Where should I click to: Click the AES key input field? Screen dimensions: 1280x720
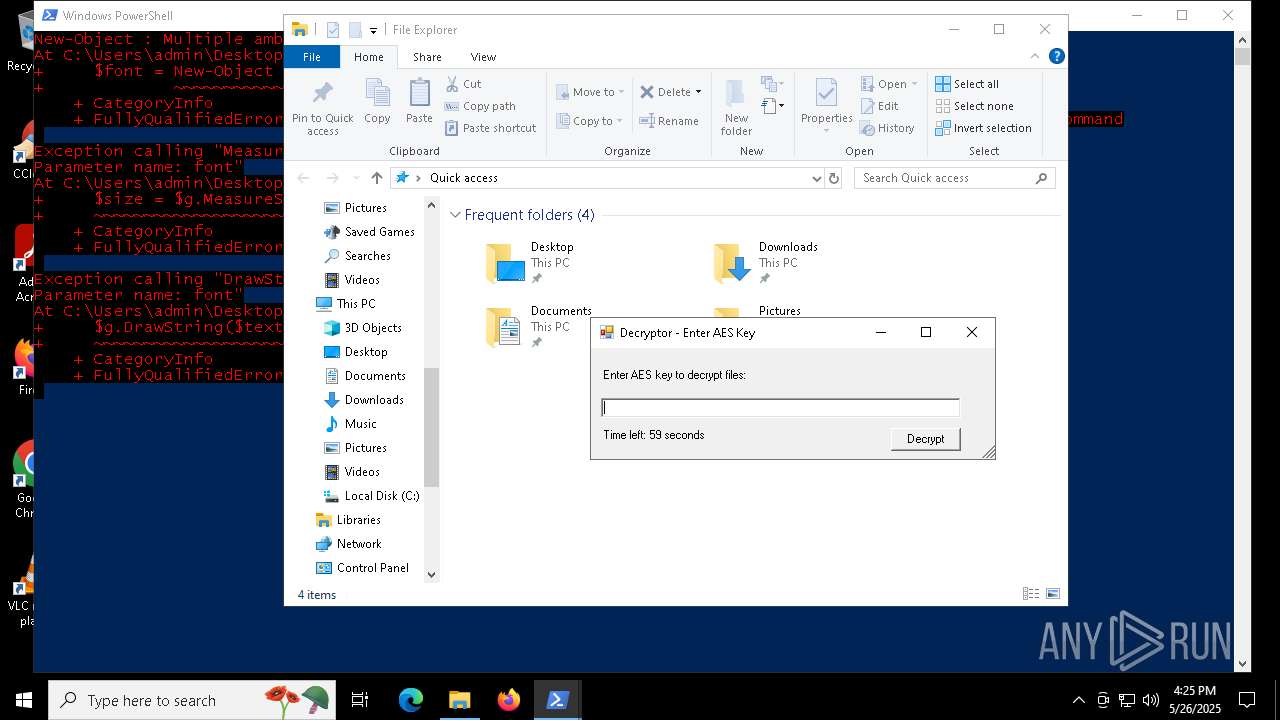click(x=780, y=407)
